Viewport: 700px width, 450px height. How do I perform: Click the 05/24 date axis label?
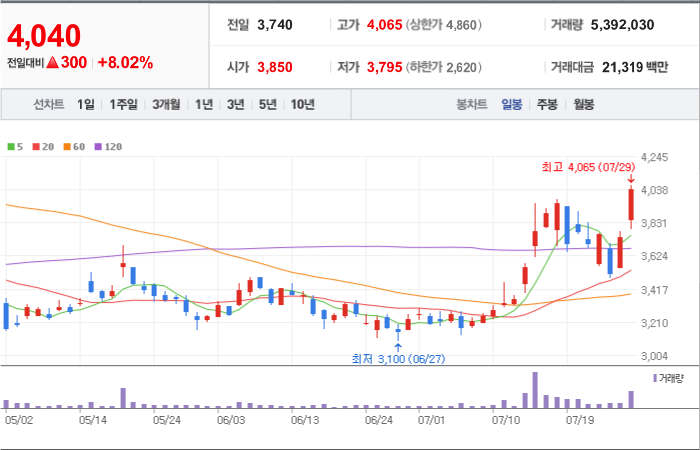[167, 420]
